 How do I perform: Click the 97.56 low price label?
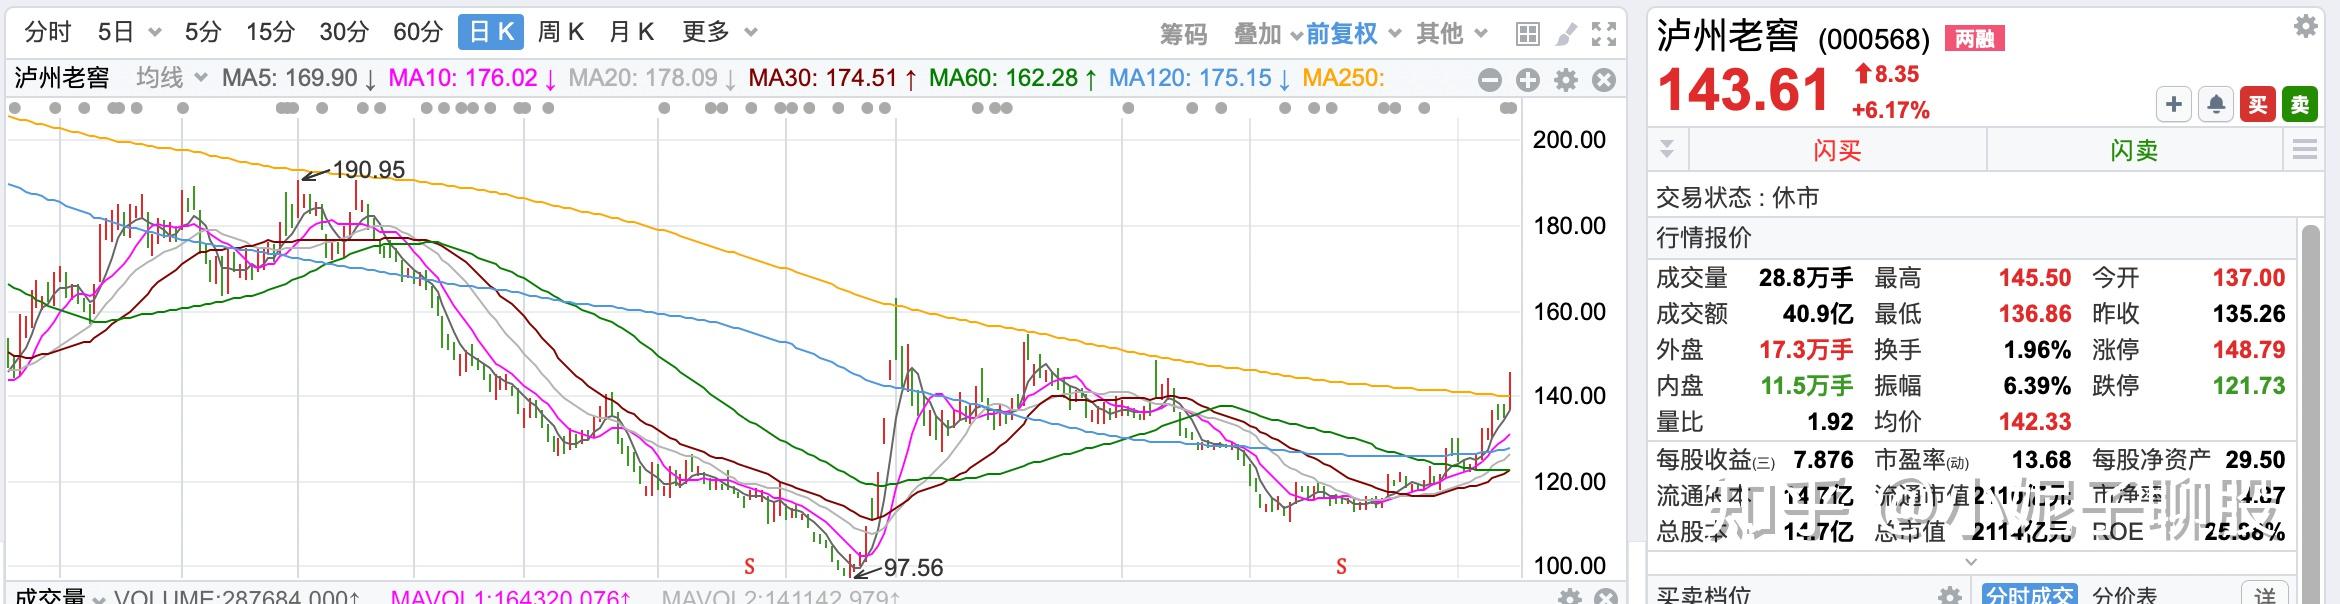(x=913, y=568)
